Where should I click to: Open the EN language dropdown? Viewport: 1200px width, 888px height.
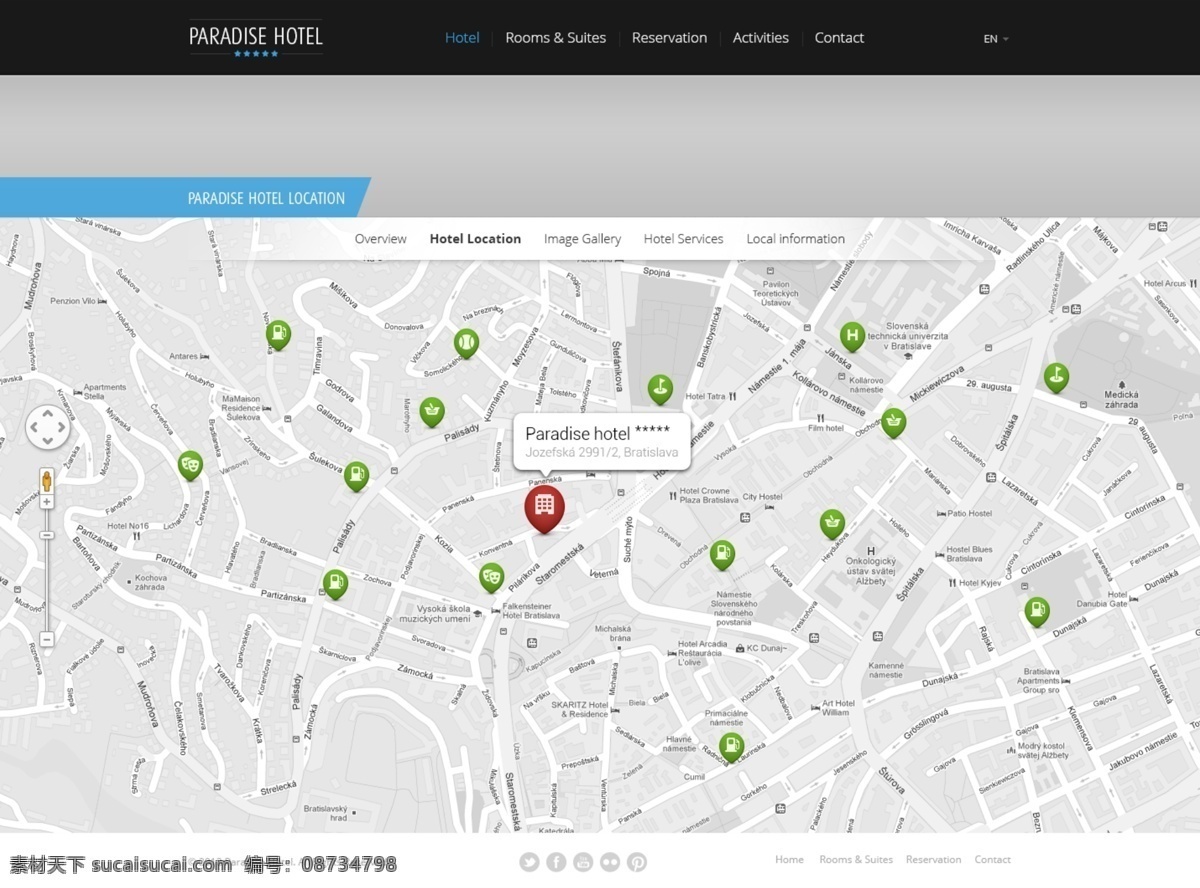996,39
